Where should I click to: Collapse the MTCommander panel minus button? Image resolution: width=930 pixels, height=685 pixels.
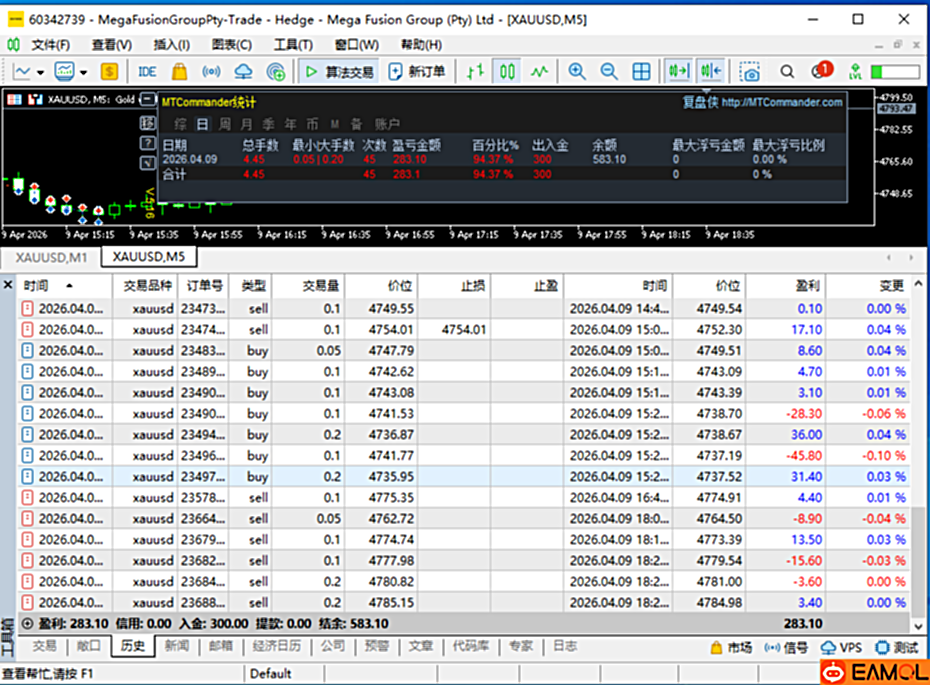146,99
